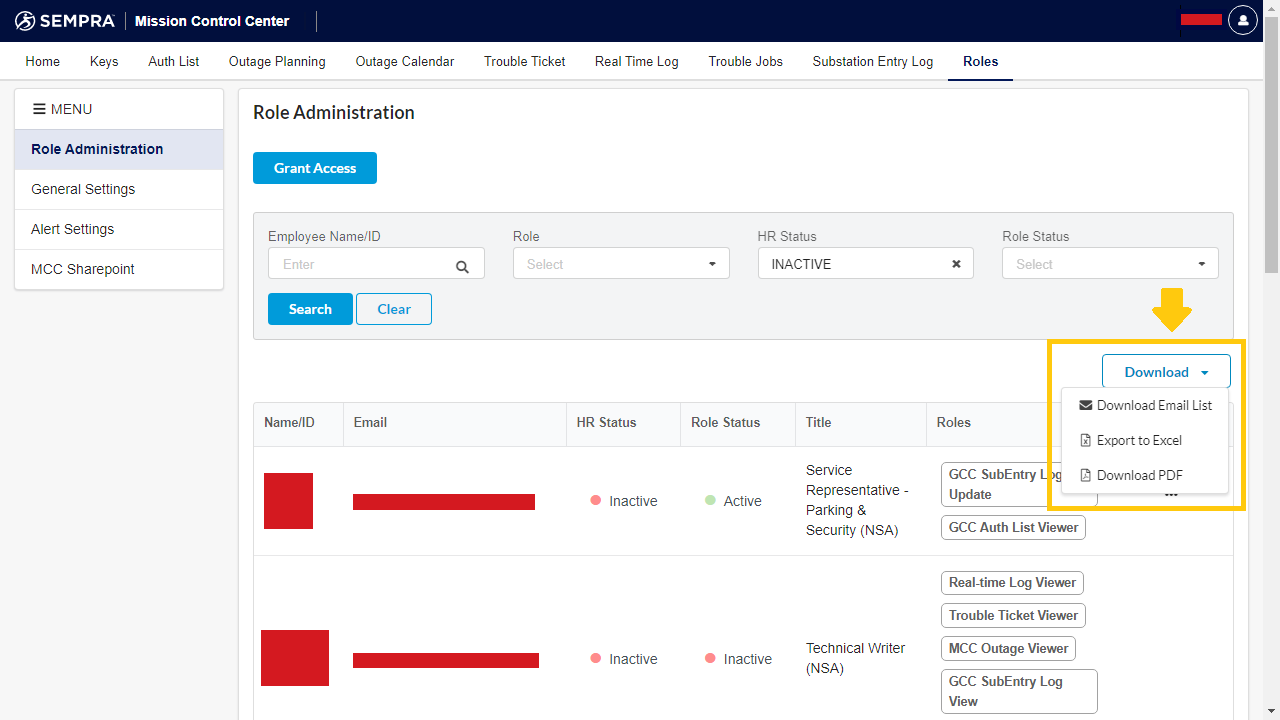This screenshot has width=1280, height=720.
Task: Open the row actions ellipsis for first employee
Action: (1171, 495)
